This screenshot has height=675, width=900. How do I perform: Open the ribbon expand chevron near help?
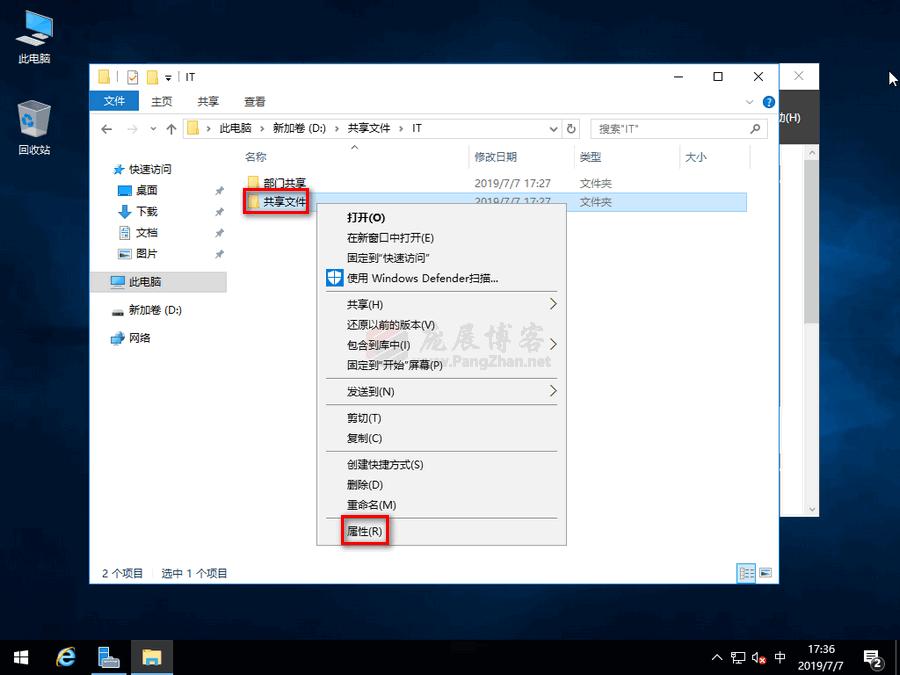click(749, 101)
